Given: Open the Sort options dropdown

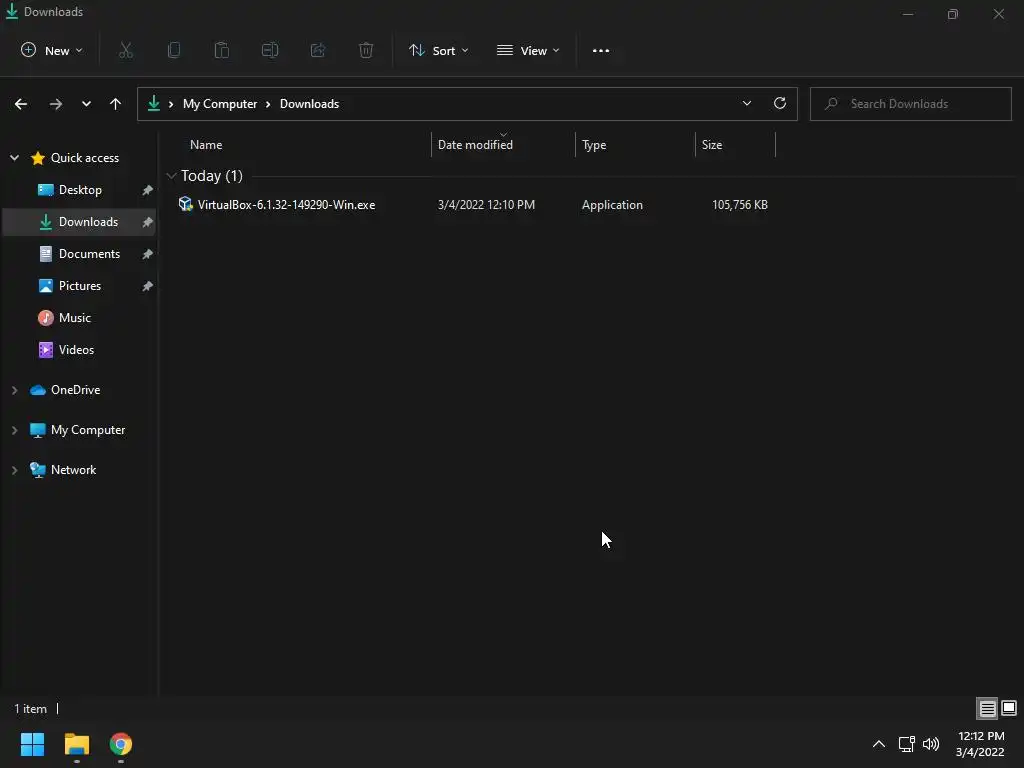Looking at the screenshot, I should [439, 50].
